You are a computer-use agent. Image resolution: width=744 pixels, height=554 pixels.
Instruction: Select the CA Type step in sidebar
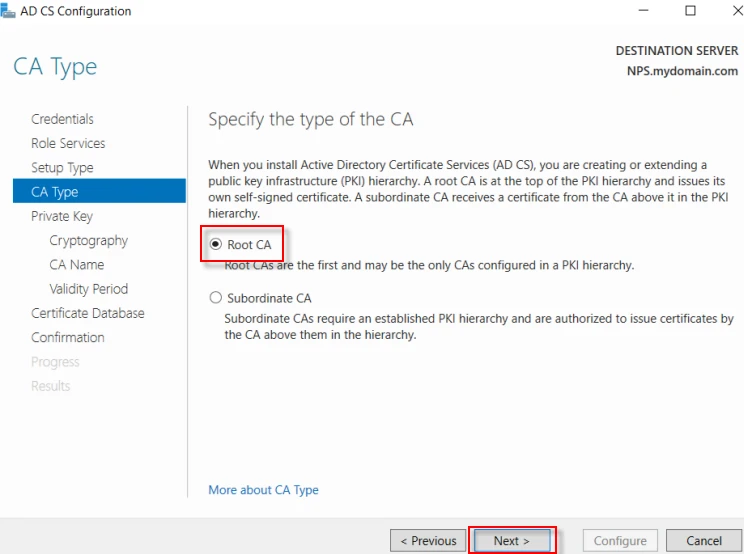click(x=55, y=192)
